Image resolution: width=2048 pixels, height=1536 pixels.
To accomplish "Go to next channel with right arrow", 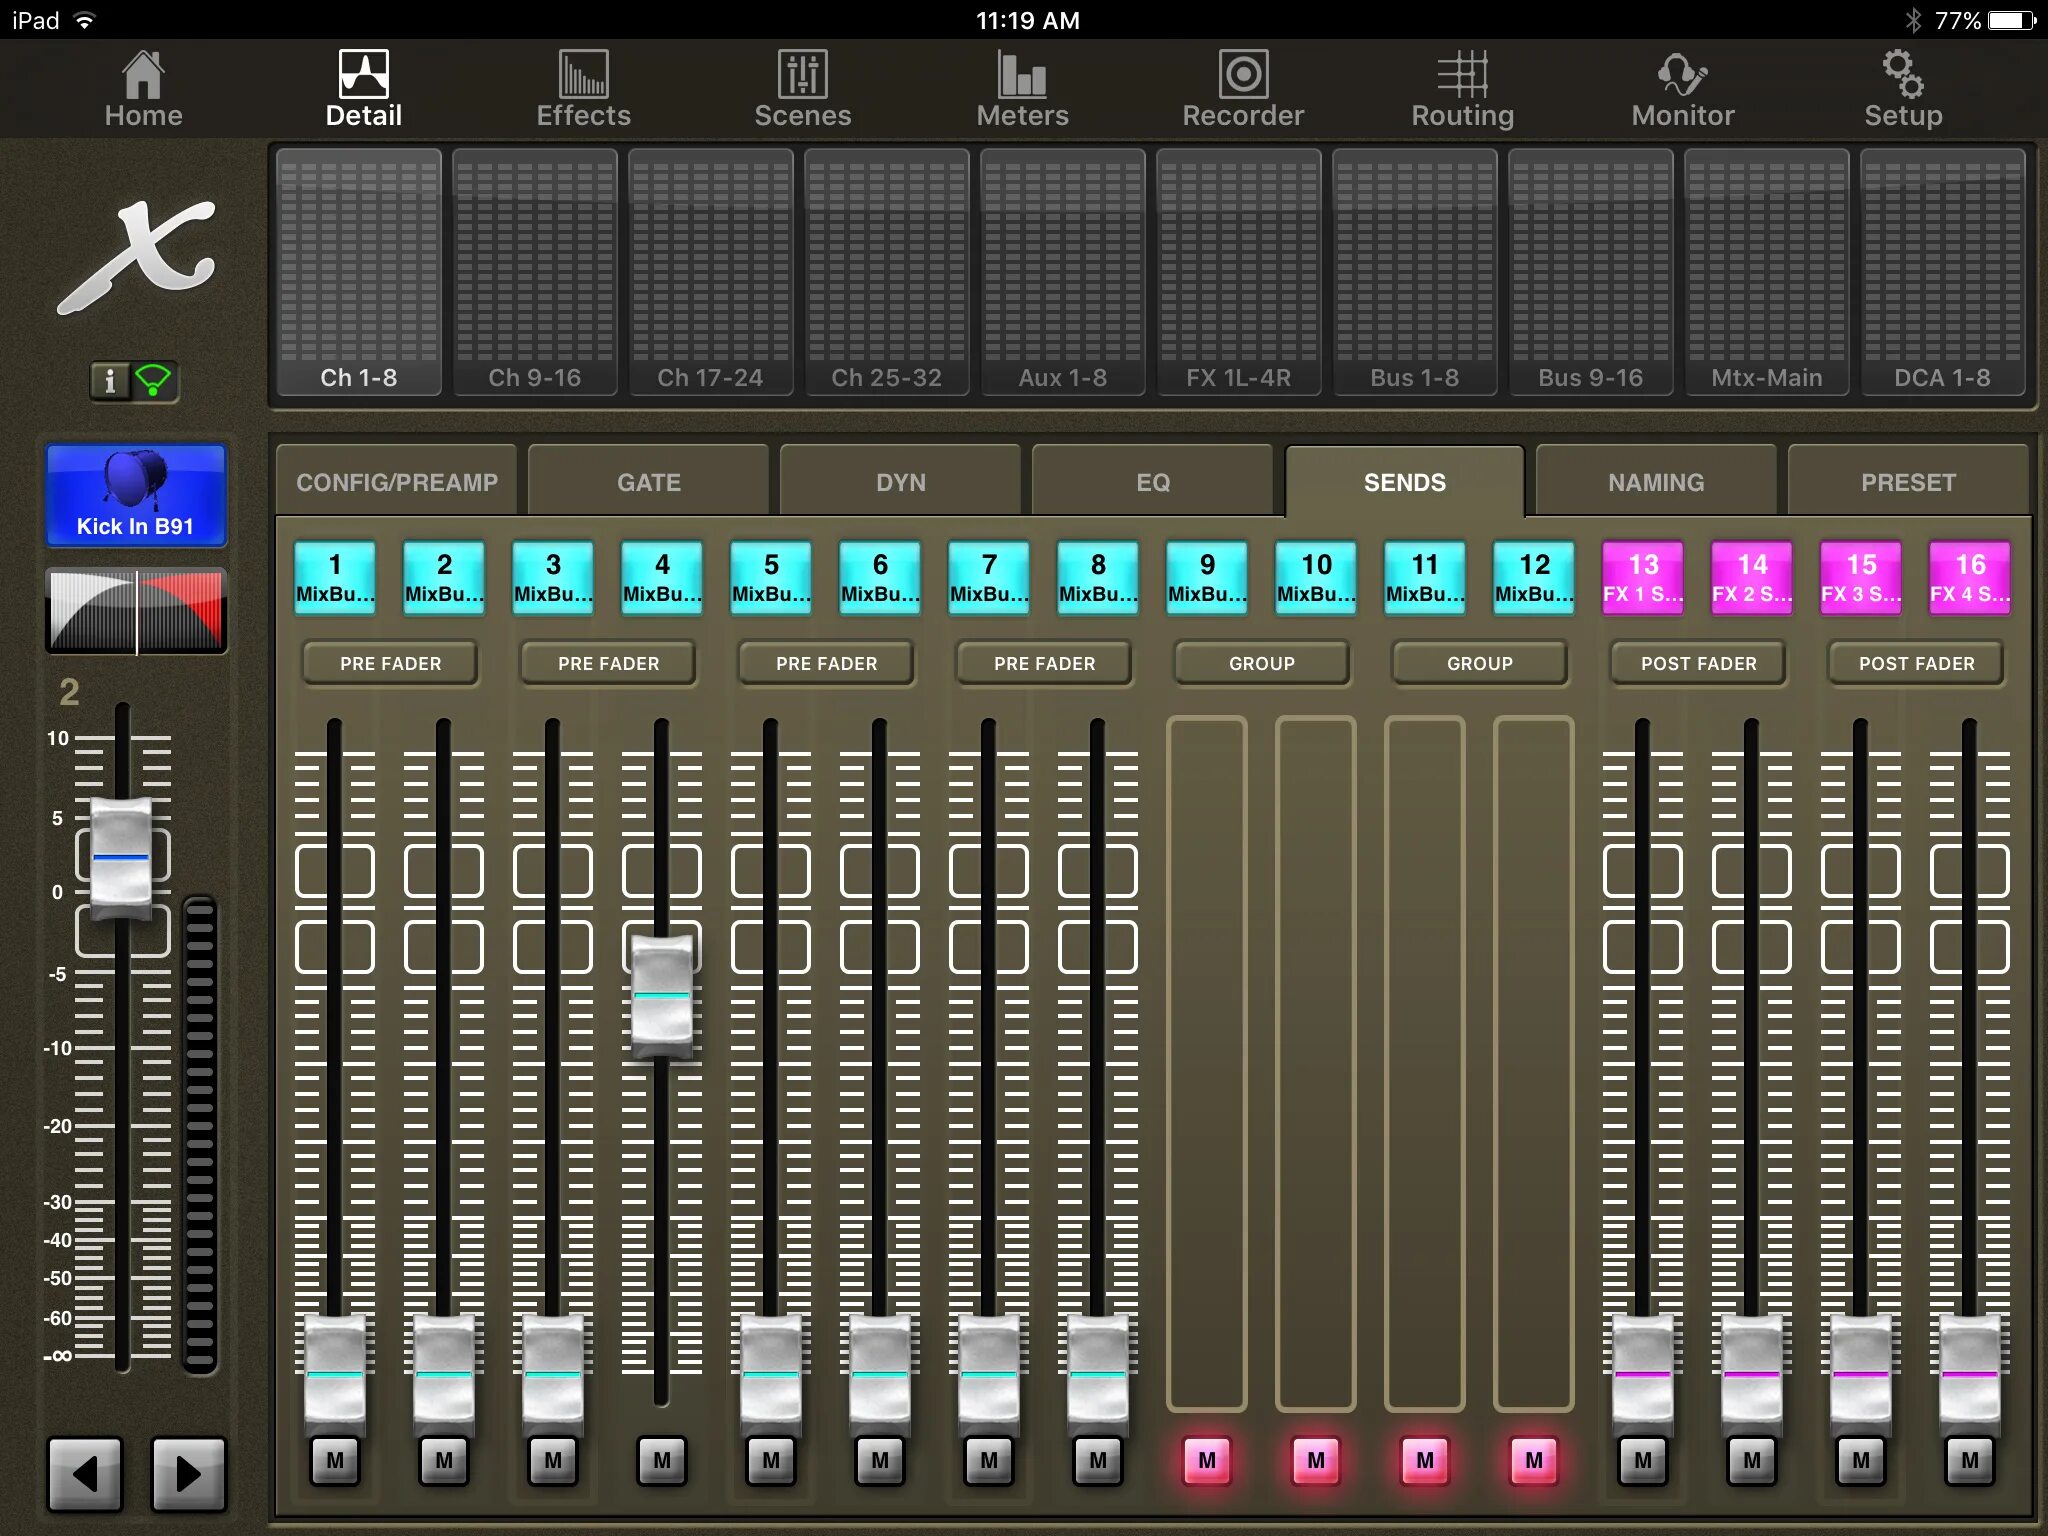I will pyautogui.click(x=188, y=1473).
